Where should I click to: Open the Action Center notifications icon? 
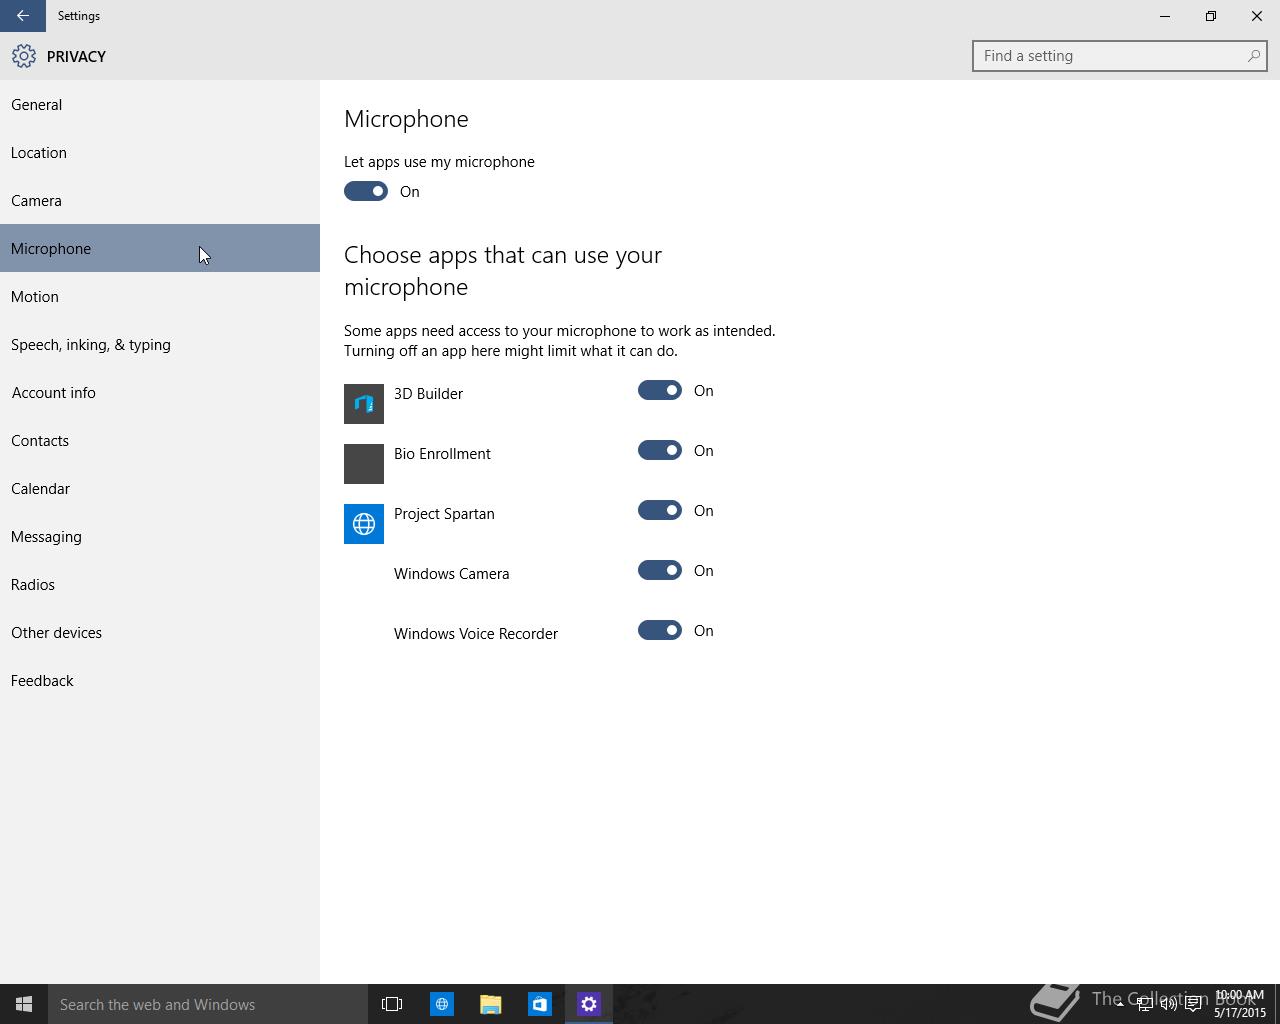click(1193, 1004)
